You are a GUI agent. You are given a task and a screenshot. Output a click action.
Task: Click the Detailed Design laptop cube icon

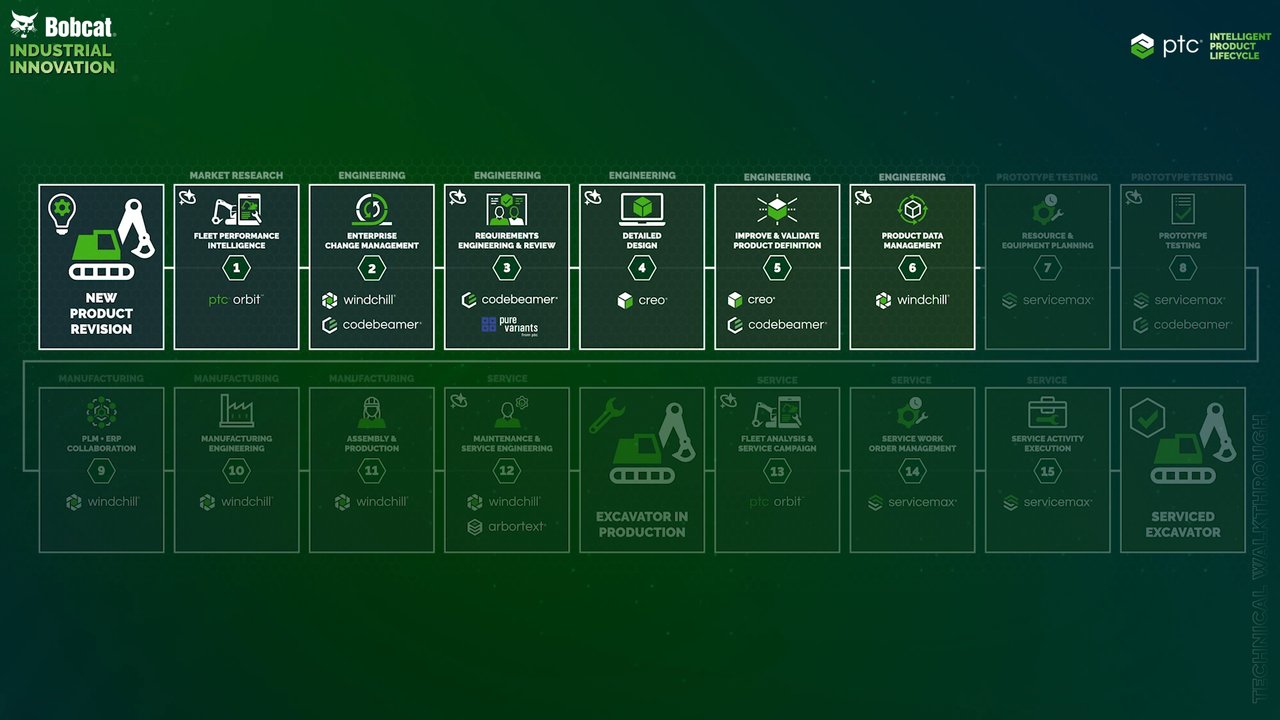[x=642, y=209]
